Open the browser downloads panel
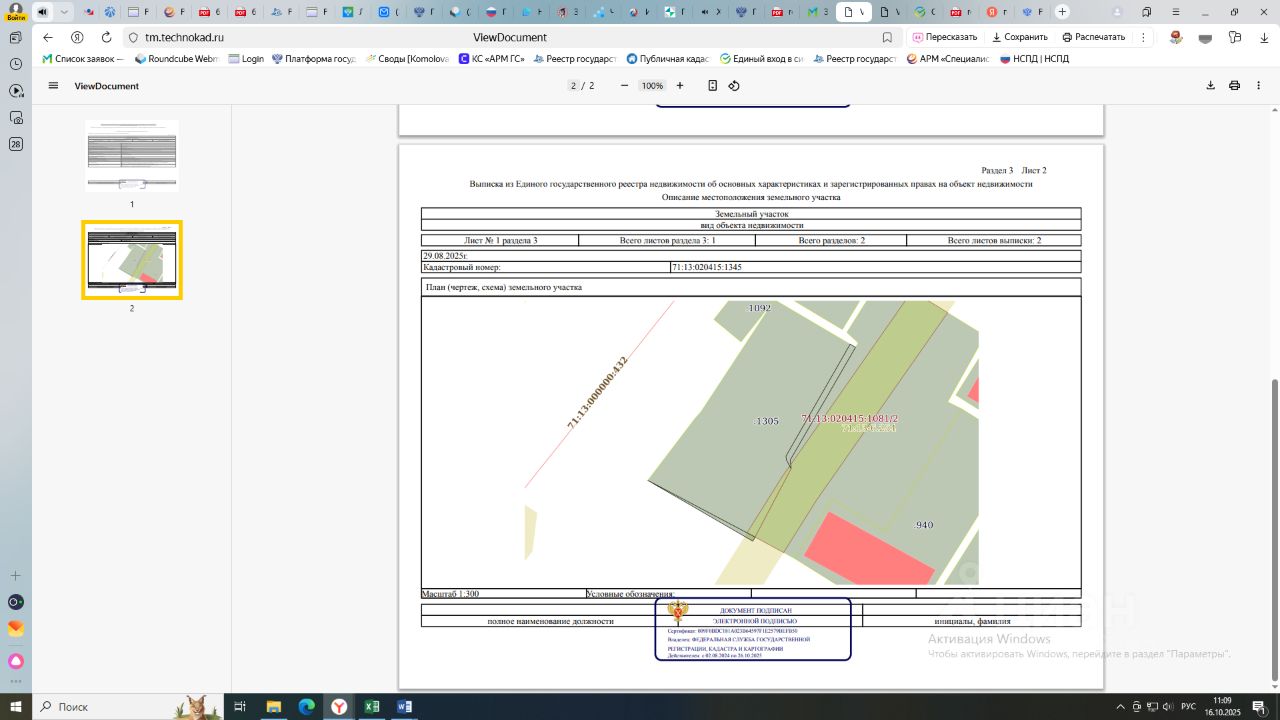The width and height of the screenshot is (1280, 720). 1263,37
